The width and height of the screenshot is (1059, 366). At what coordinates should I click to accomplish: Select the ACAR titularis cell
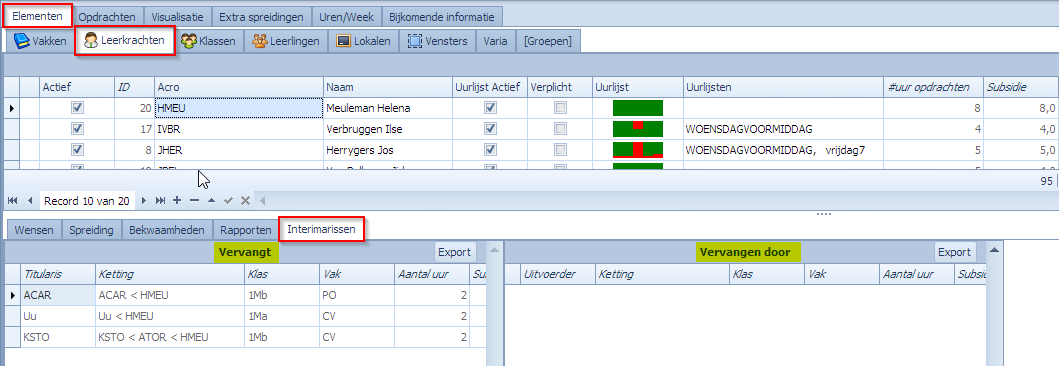coord(57,295)
